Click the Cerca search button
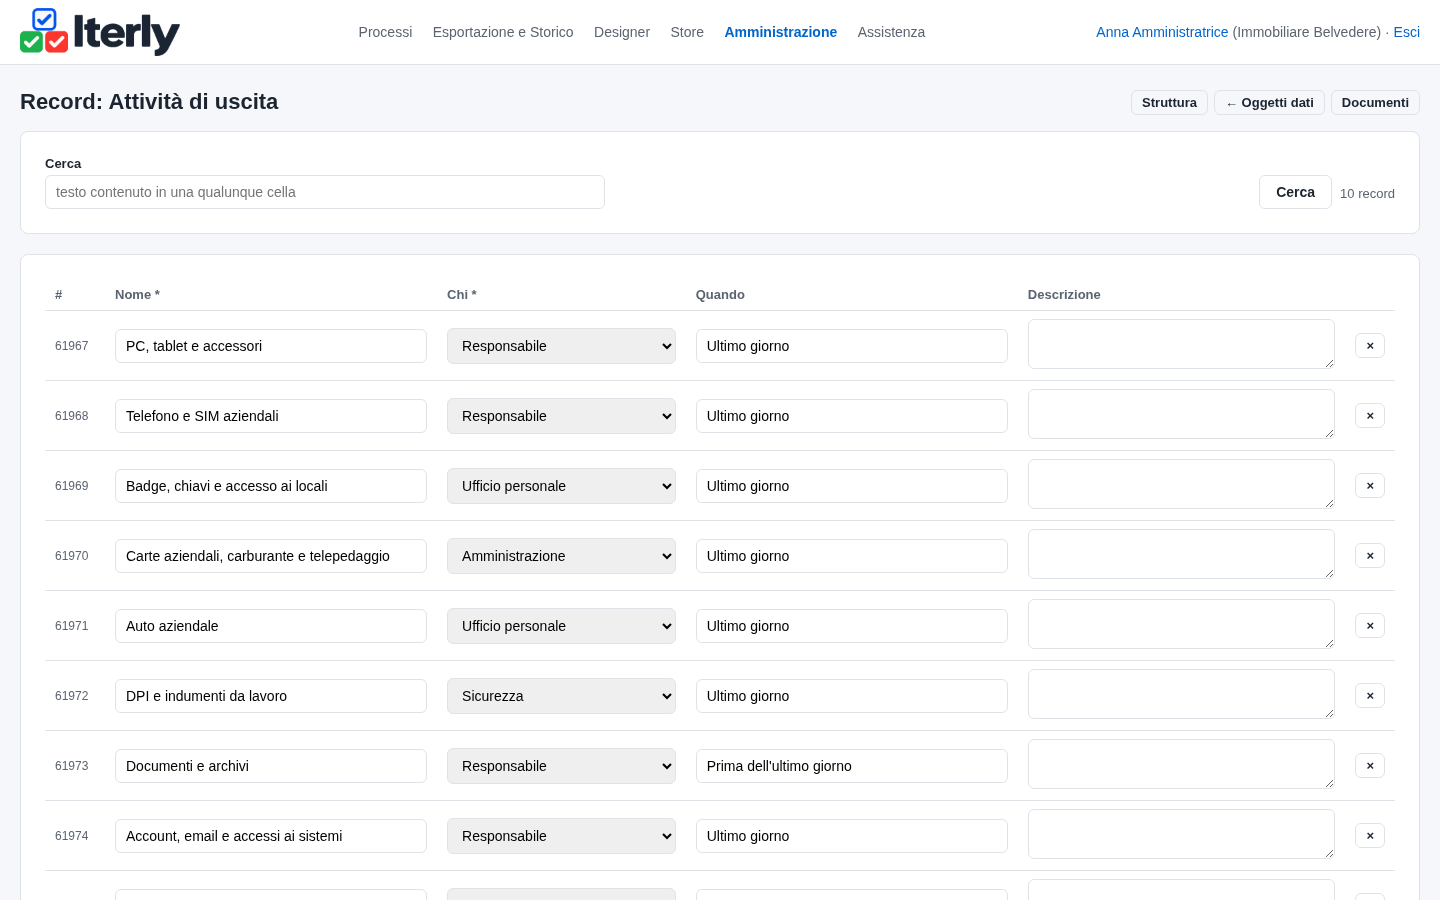The height and width of the screenshot is (900, 1440). [1295, 192]
